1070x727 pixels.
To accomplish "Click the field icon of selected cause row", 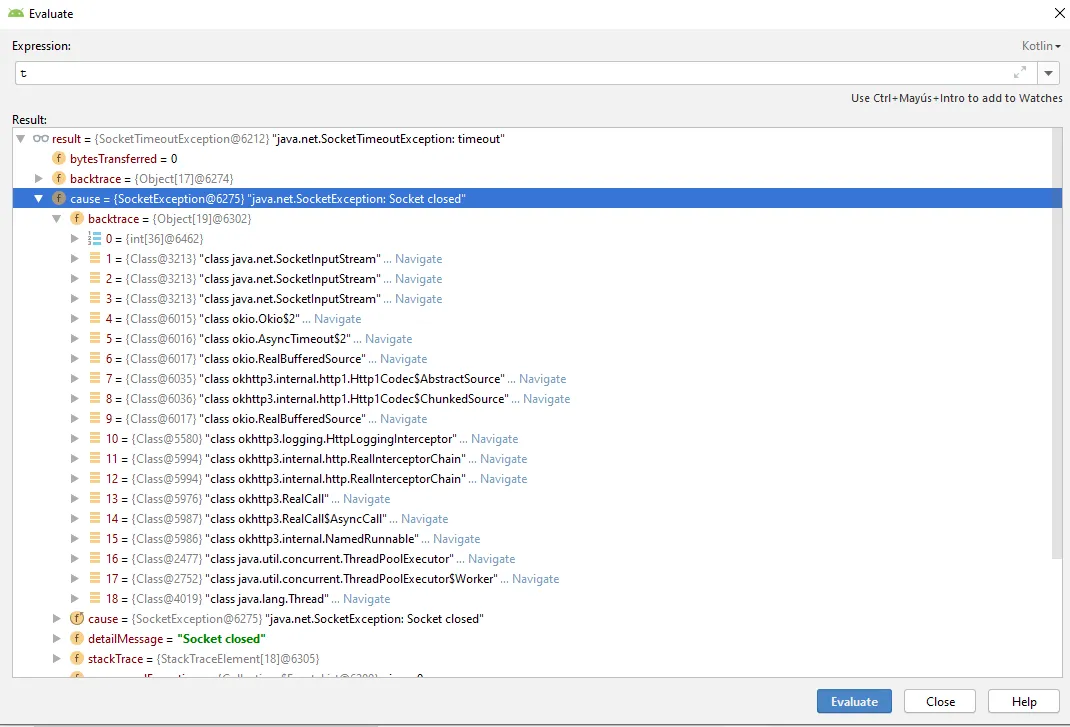I will pos(59,199).
